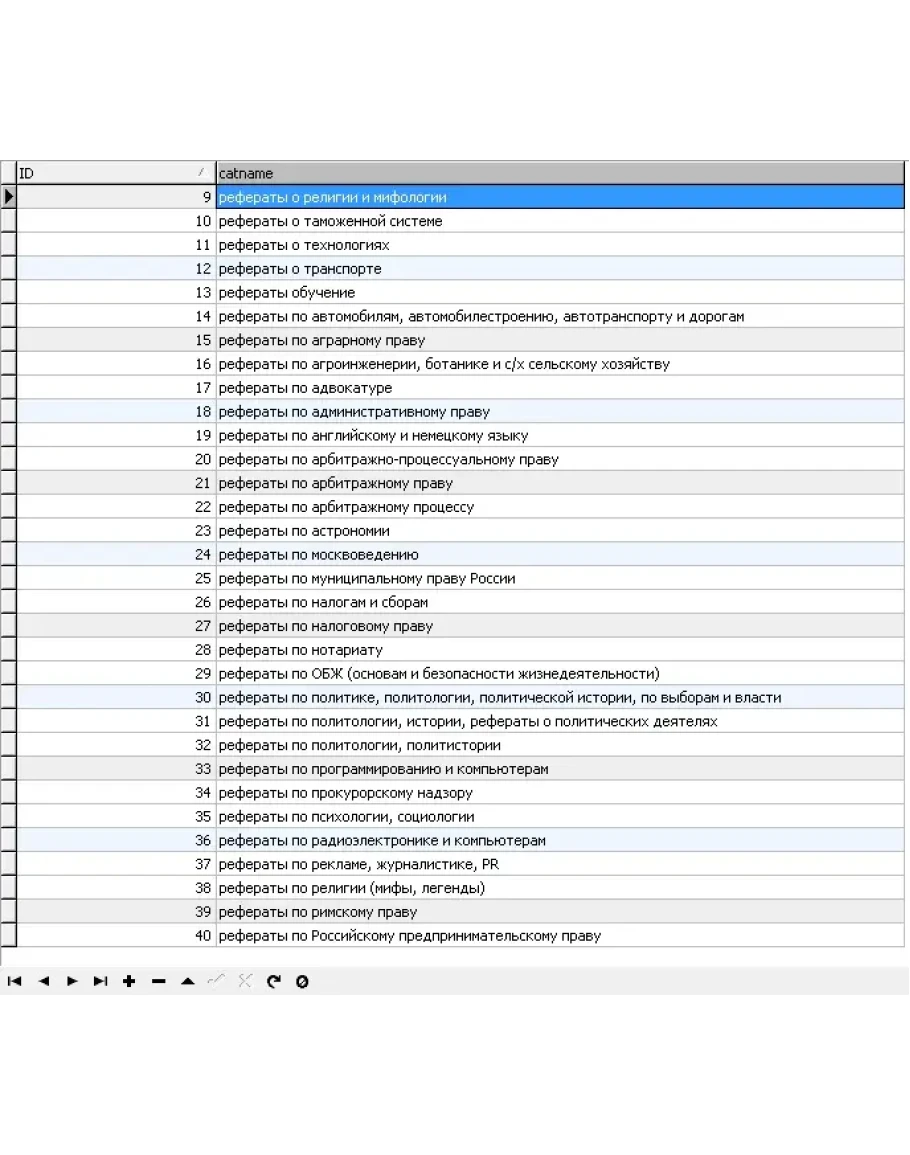Viewport: 910px width, 1155px height.
Task: Click the row indicator for ID 9
Action: click(x=9, y=197)
